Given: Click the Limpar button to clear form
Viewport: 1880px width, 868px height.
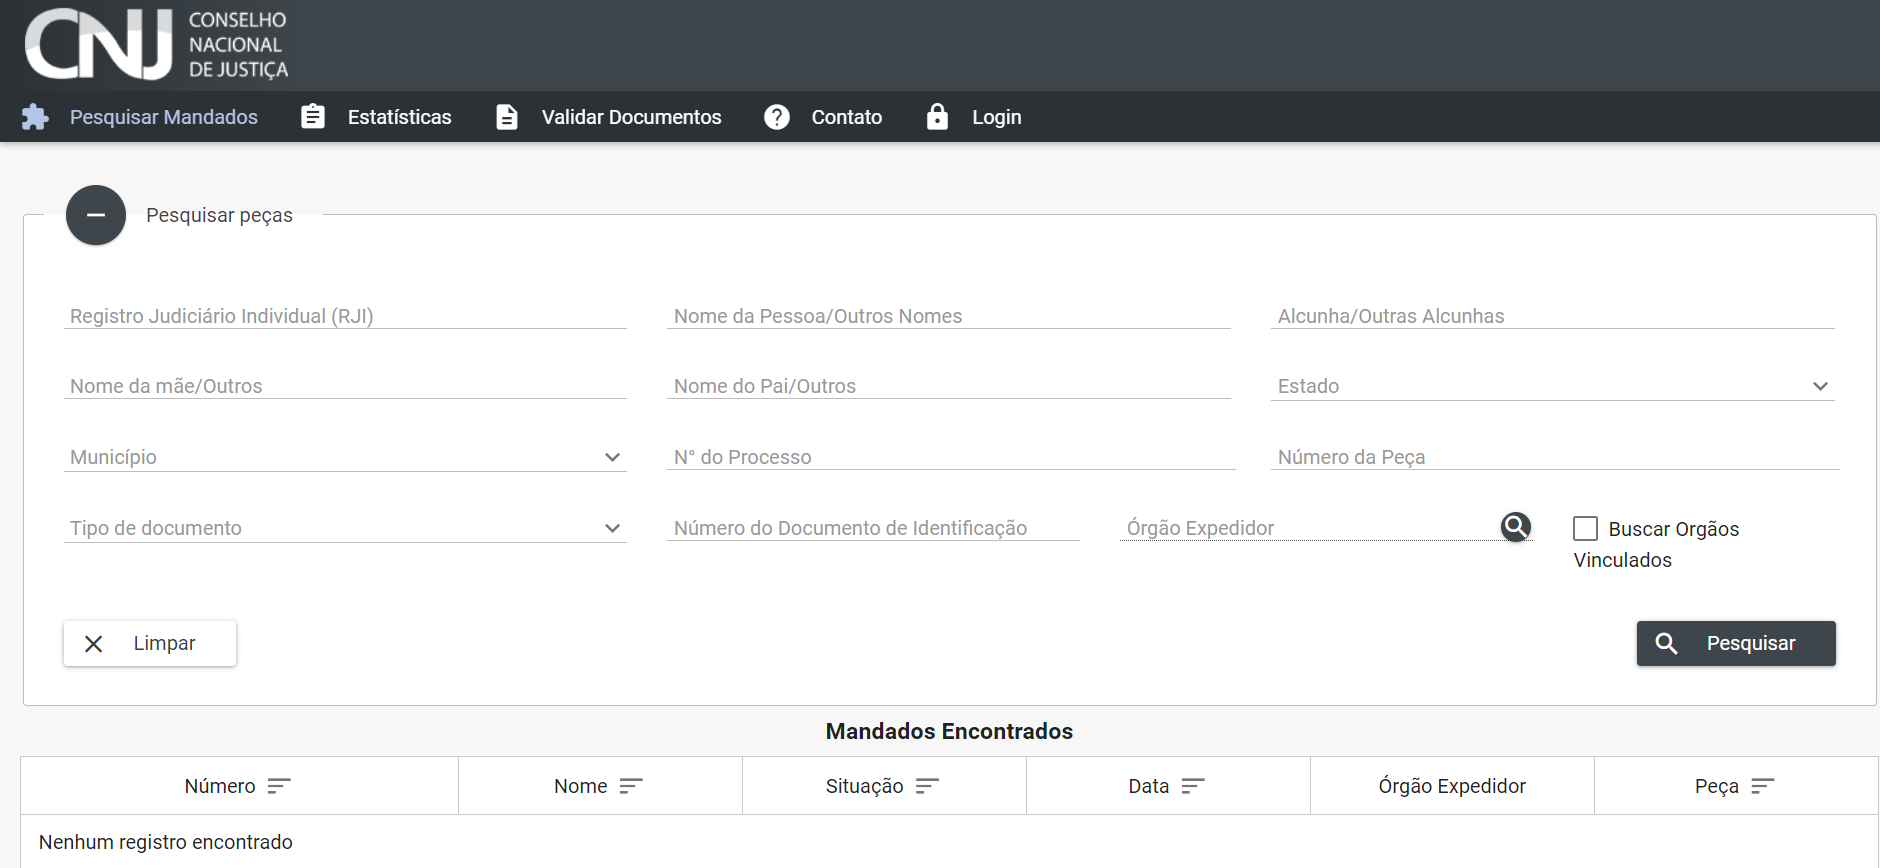Looking at the screenshot, I should [x=150, y=643].
